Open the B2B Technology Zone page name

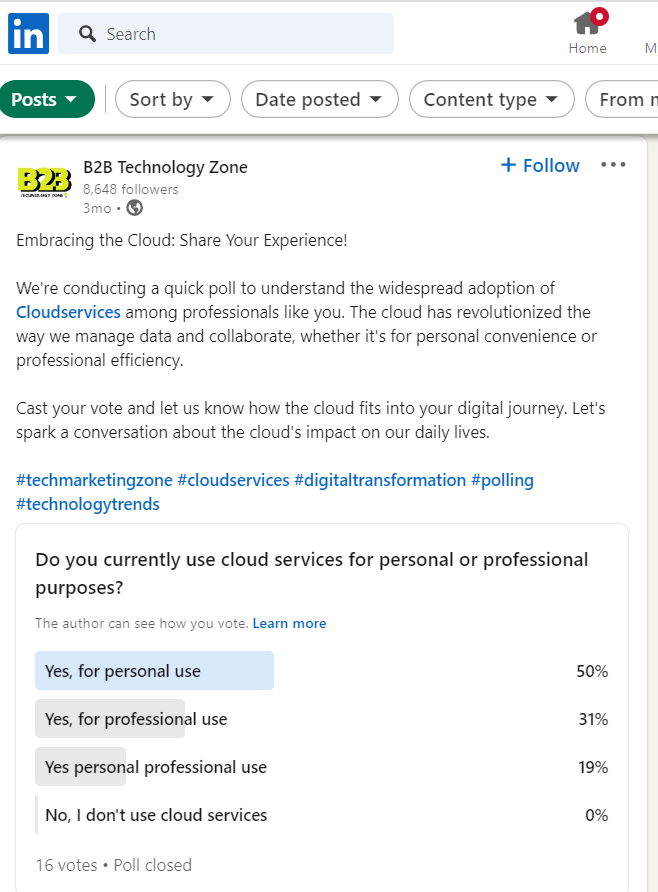(165, 167)
